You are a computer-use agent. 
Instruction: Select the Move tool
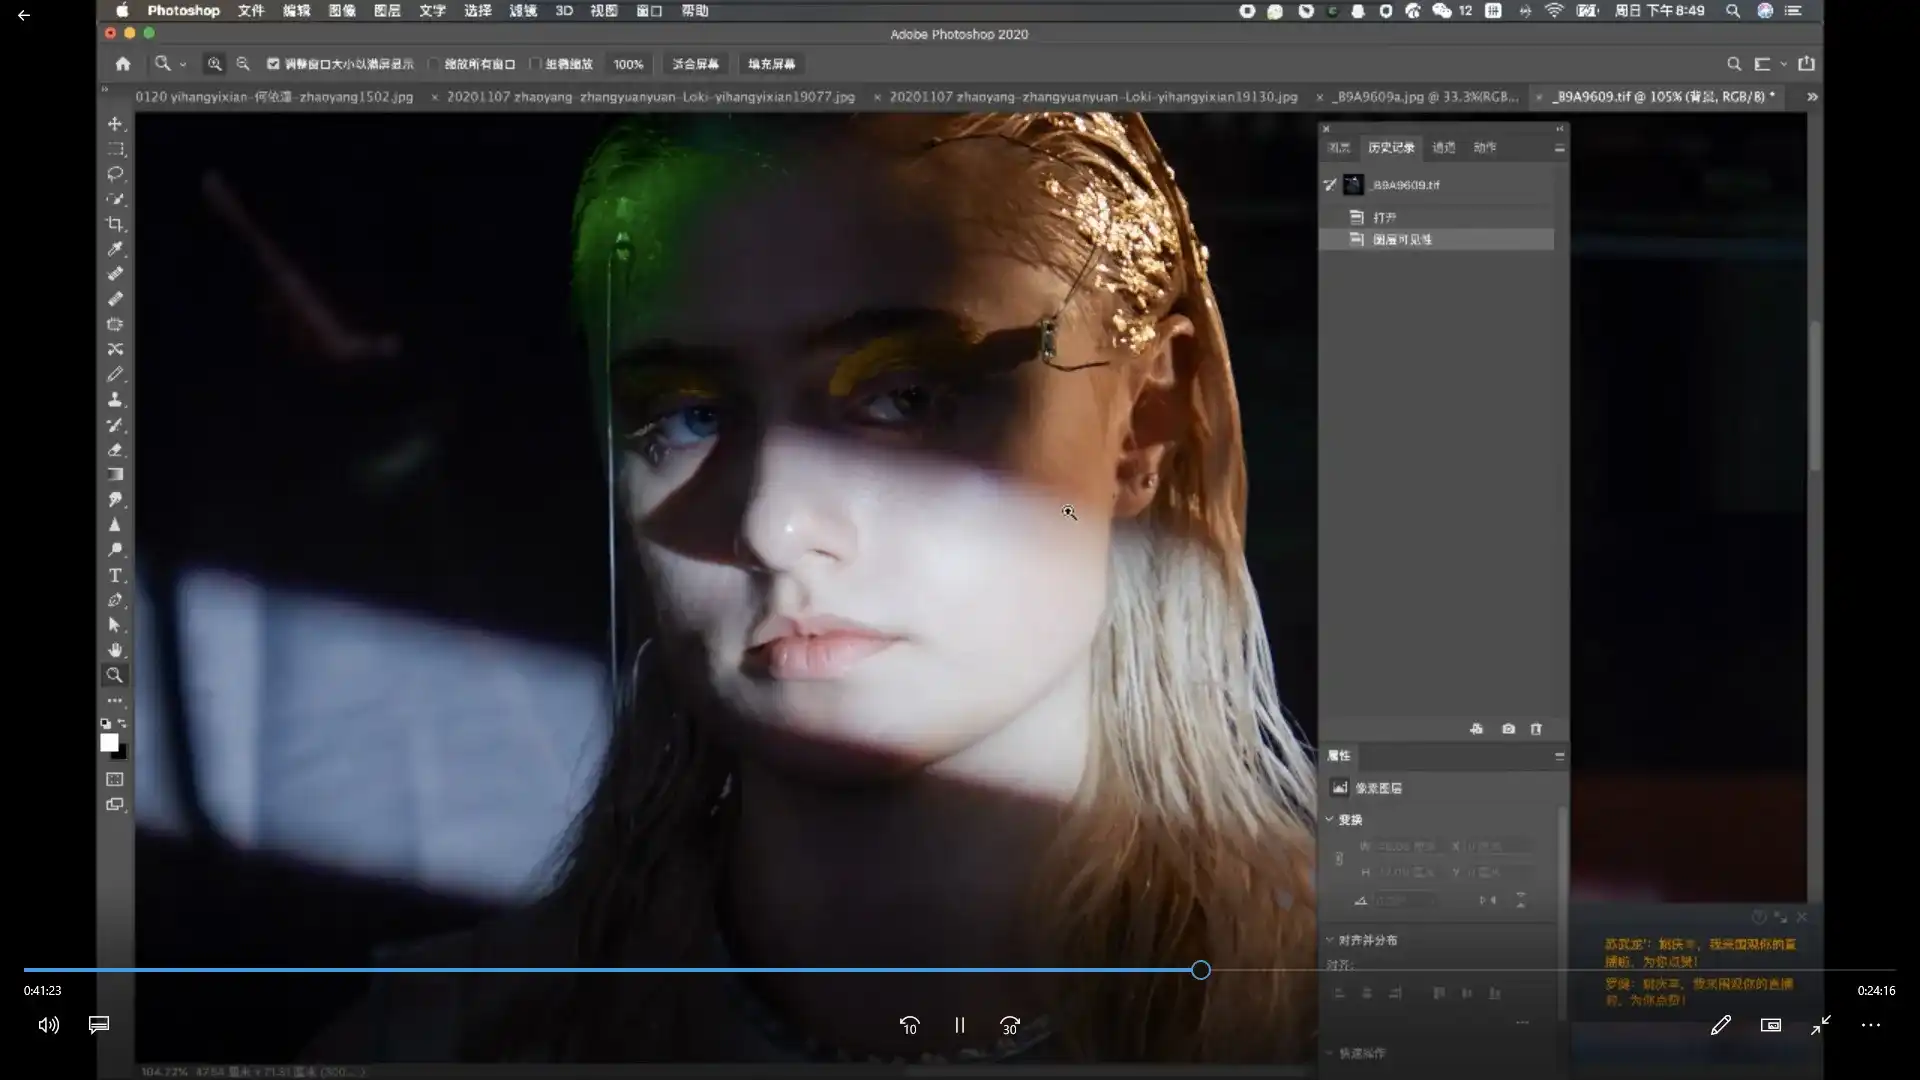tap(115, 124)
